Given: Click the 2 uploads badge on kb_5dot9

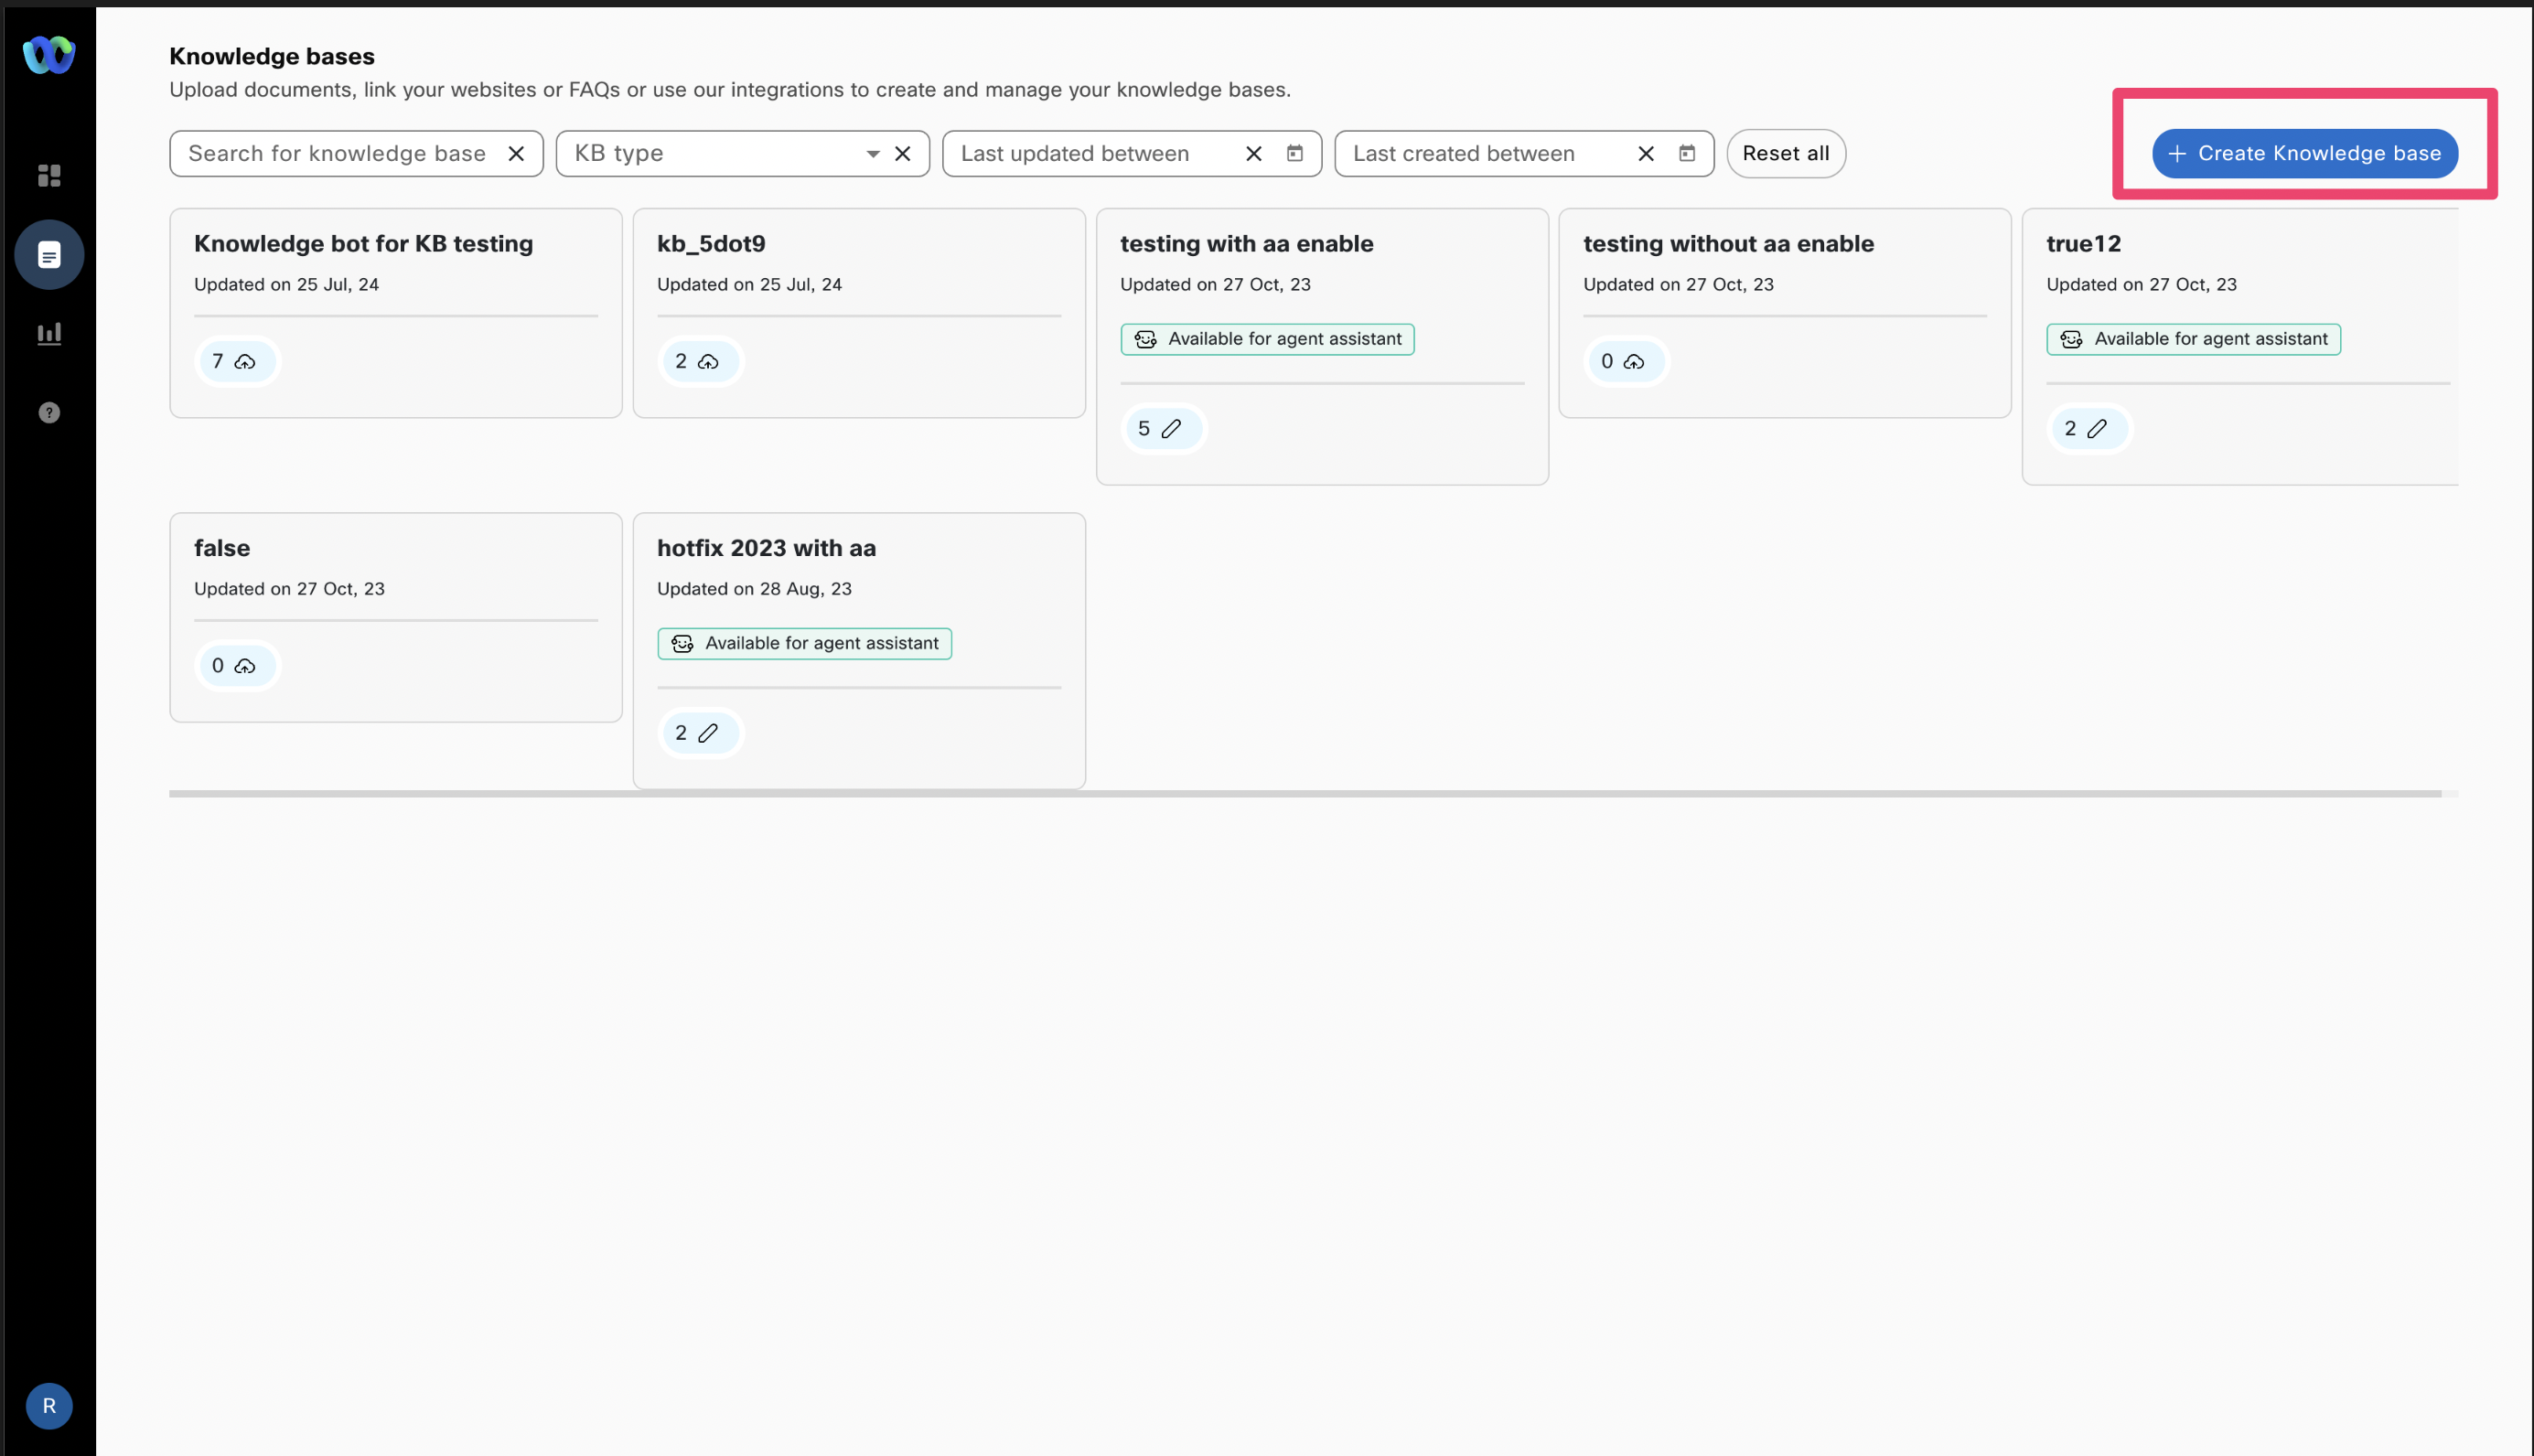Looking at the screenshot, I should [699, 362].
